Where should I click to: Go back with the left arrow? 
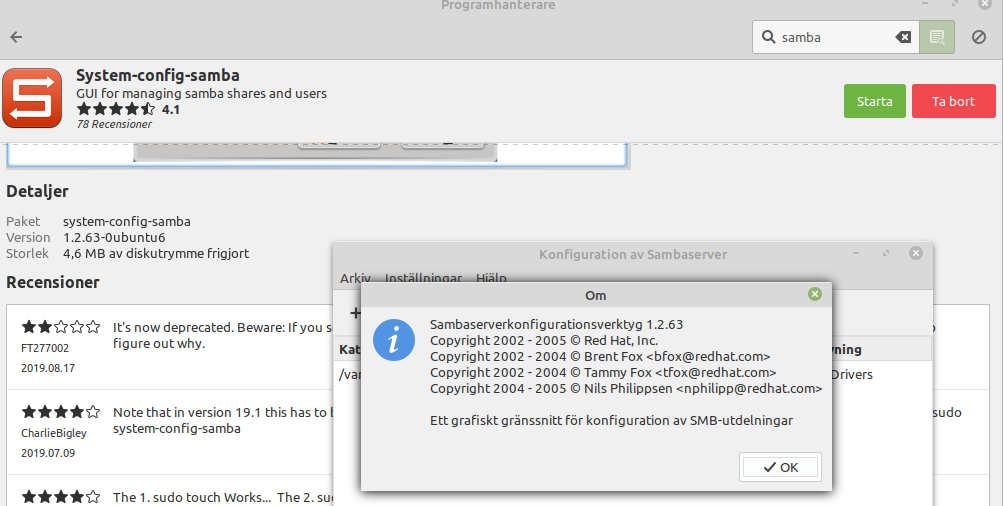[x=17, y=37]
